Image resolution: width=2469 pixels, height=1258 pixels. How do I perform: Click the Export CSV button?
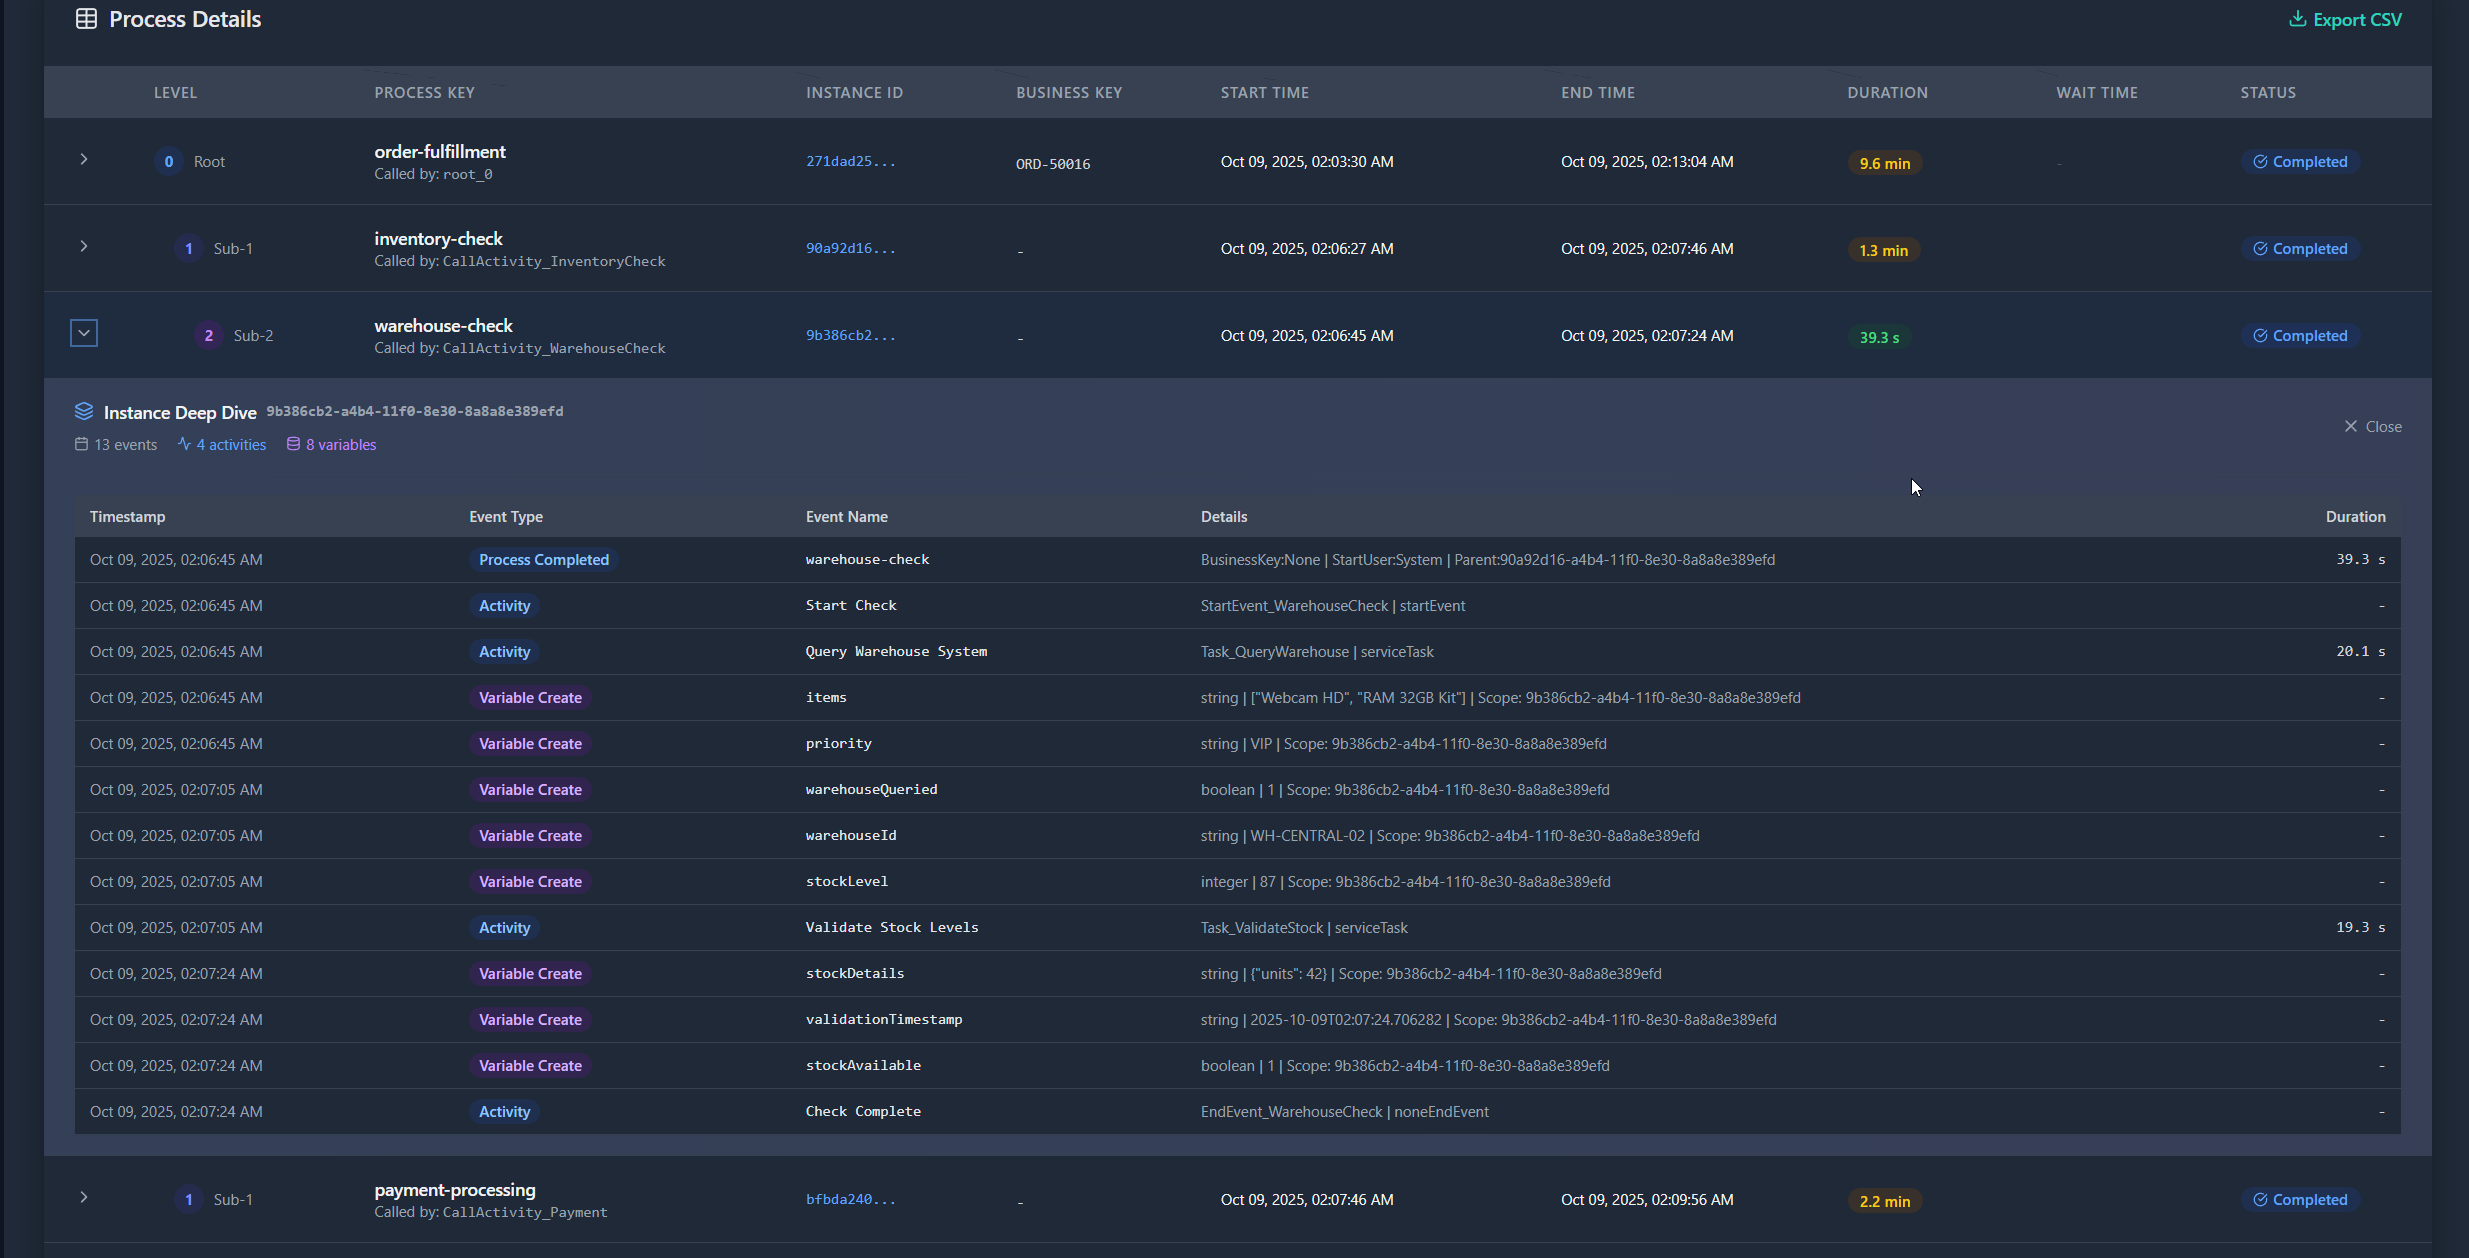[x=2345, y=19]
